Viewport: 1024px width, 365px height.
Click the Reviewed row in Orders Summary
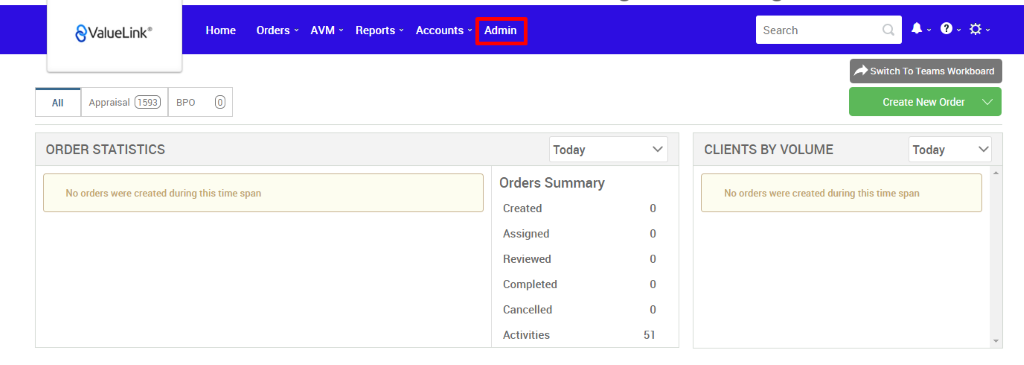pyautogui.click(x=580, y=259)
